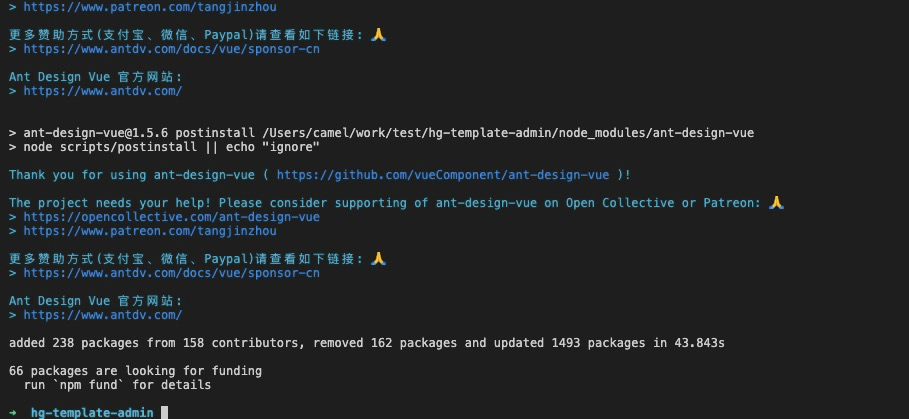Open the opencollective.com/ant-design-vue link
Image resolution: width=909 pixels, height=419 pixels.
point(171,217)
